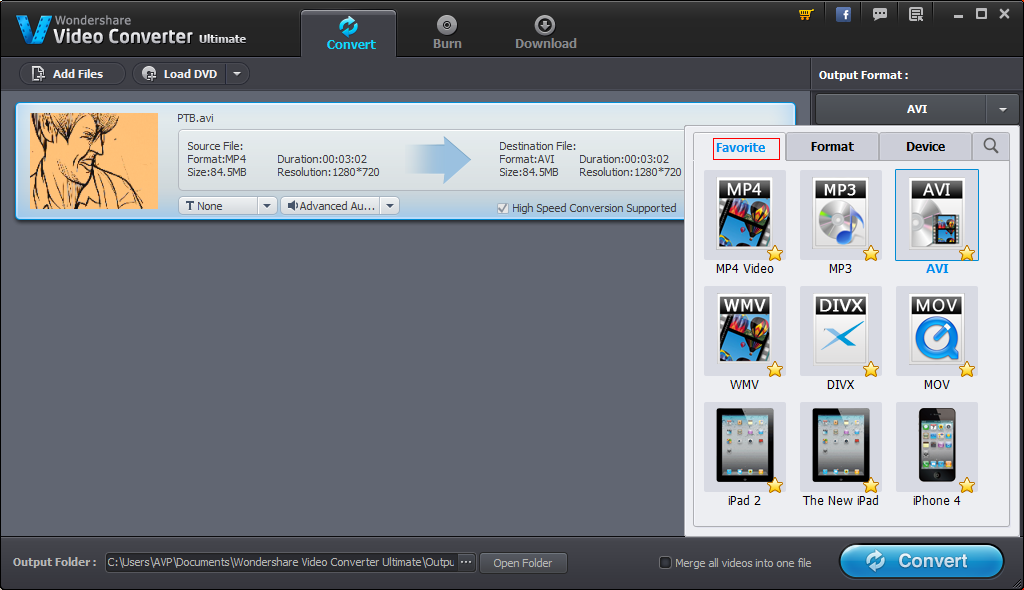
Task: Select the AVI format icon
Action: 936,215
